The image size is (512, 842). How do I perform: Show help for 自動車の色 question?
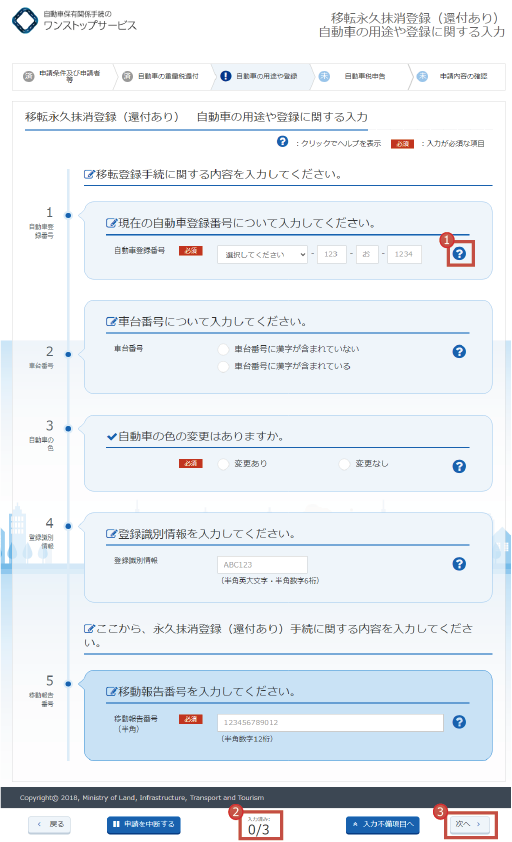tap(459, 466)
